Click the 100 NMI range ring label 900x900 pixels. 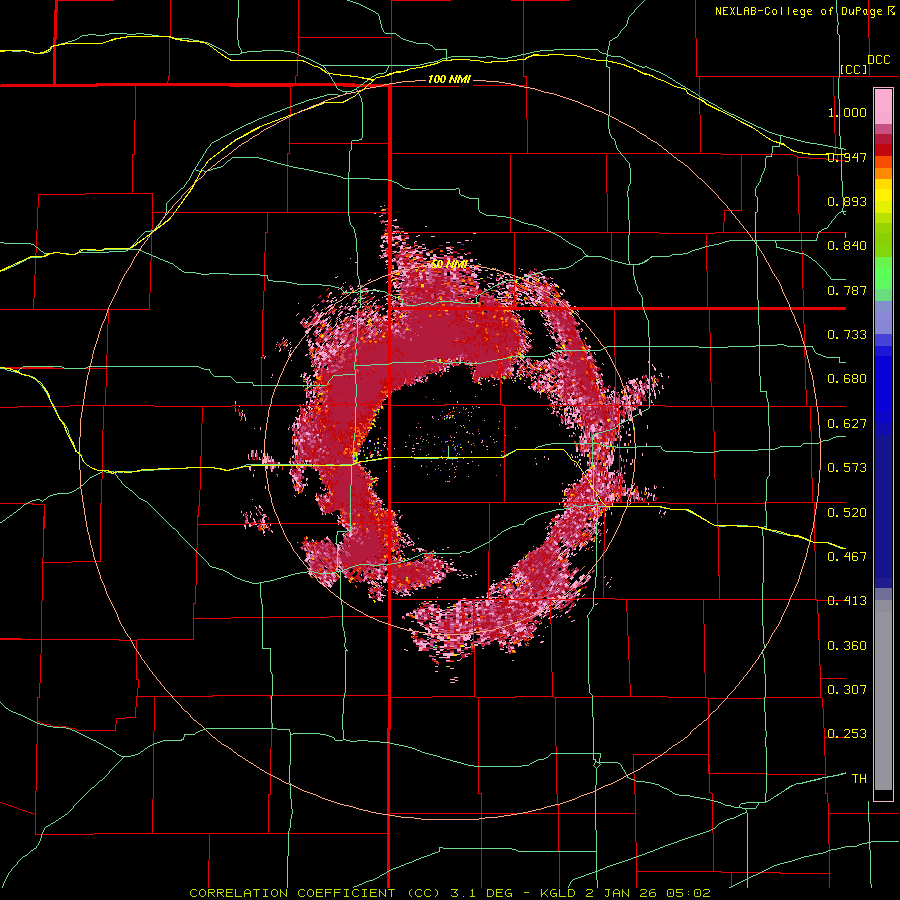point(449,79)
